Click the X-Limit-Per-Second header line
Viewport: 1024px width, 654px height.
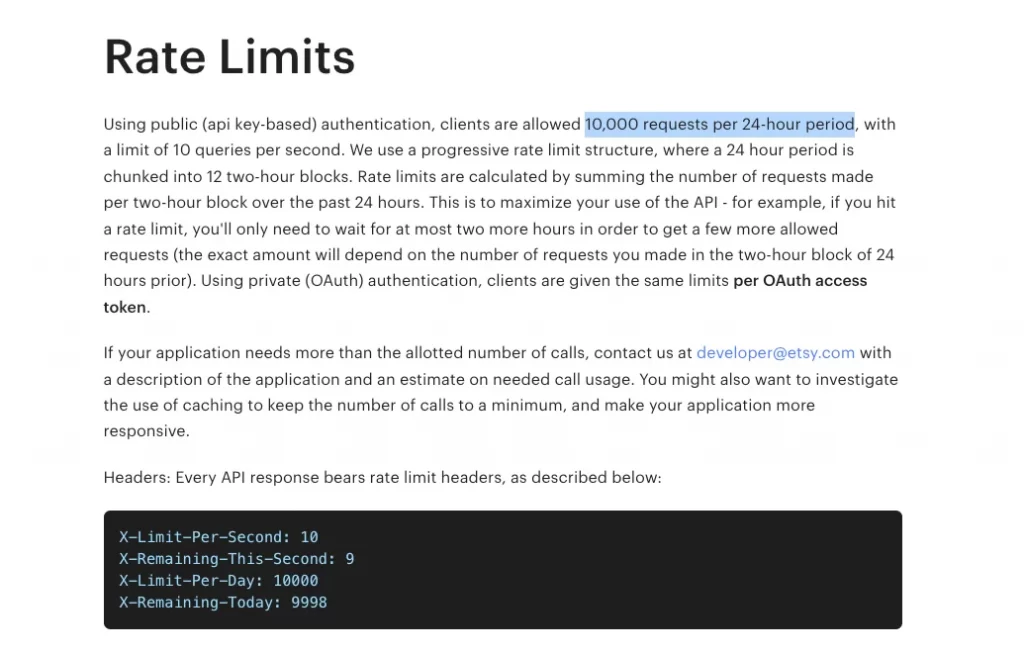[218, 537]
